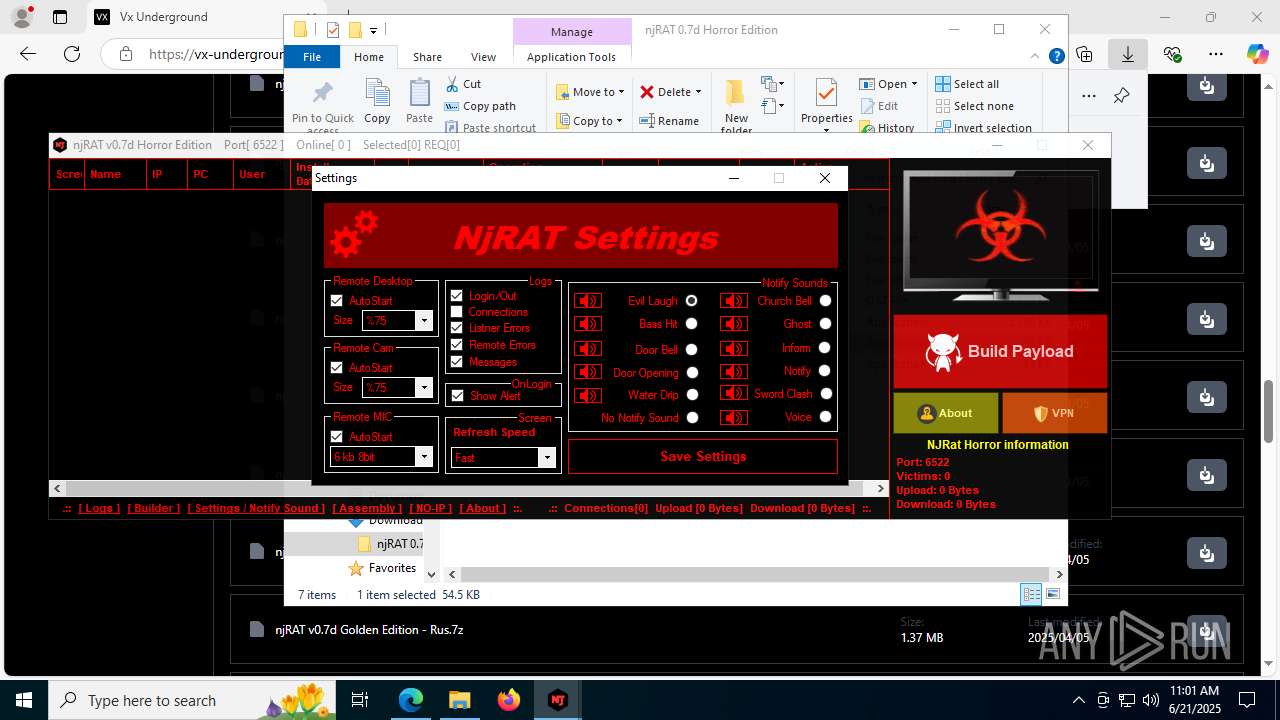Screen dimensions: 1280x720
Task: Open Remote Cam Size dropdown
Action: pyautogui.click(x=424, y=388)
